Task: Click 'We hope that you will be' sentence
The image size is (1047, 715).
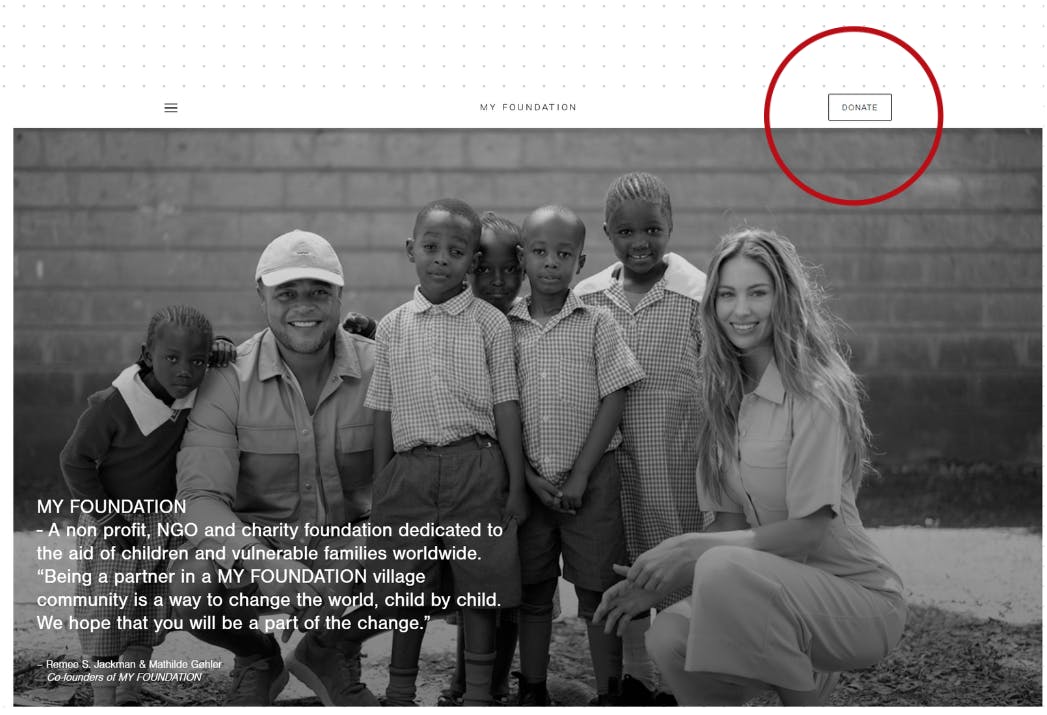Action: pyautogui.click(x=234, y=623)
